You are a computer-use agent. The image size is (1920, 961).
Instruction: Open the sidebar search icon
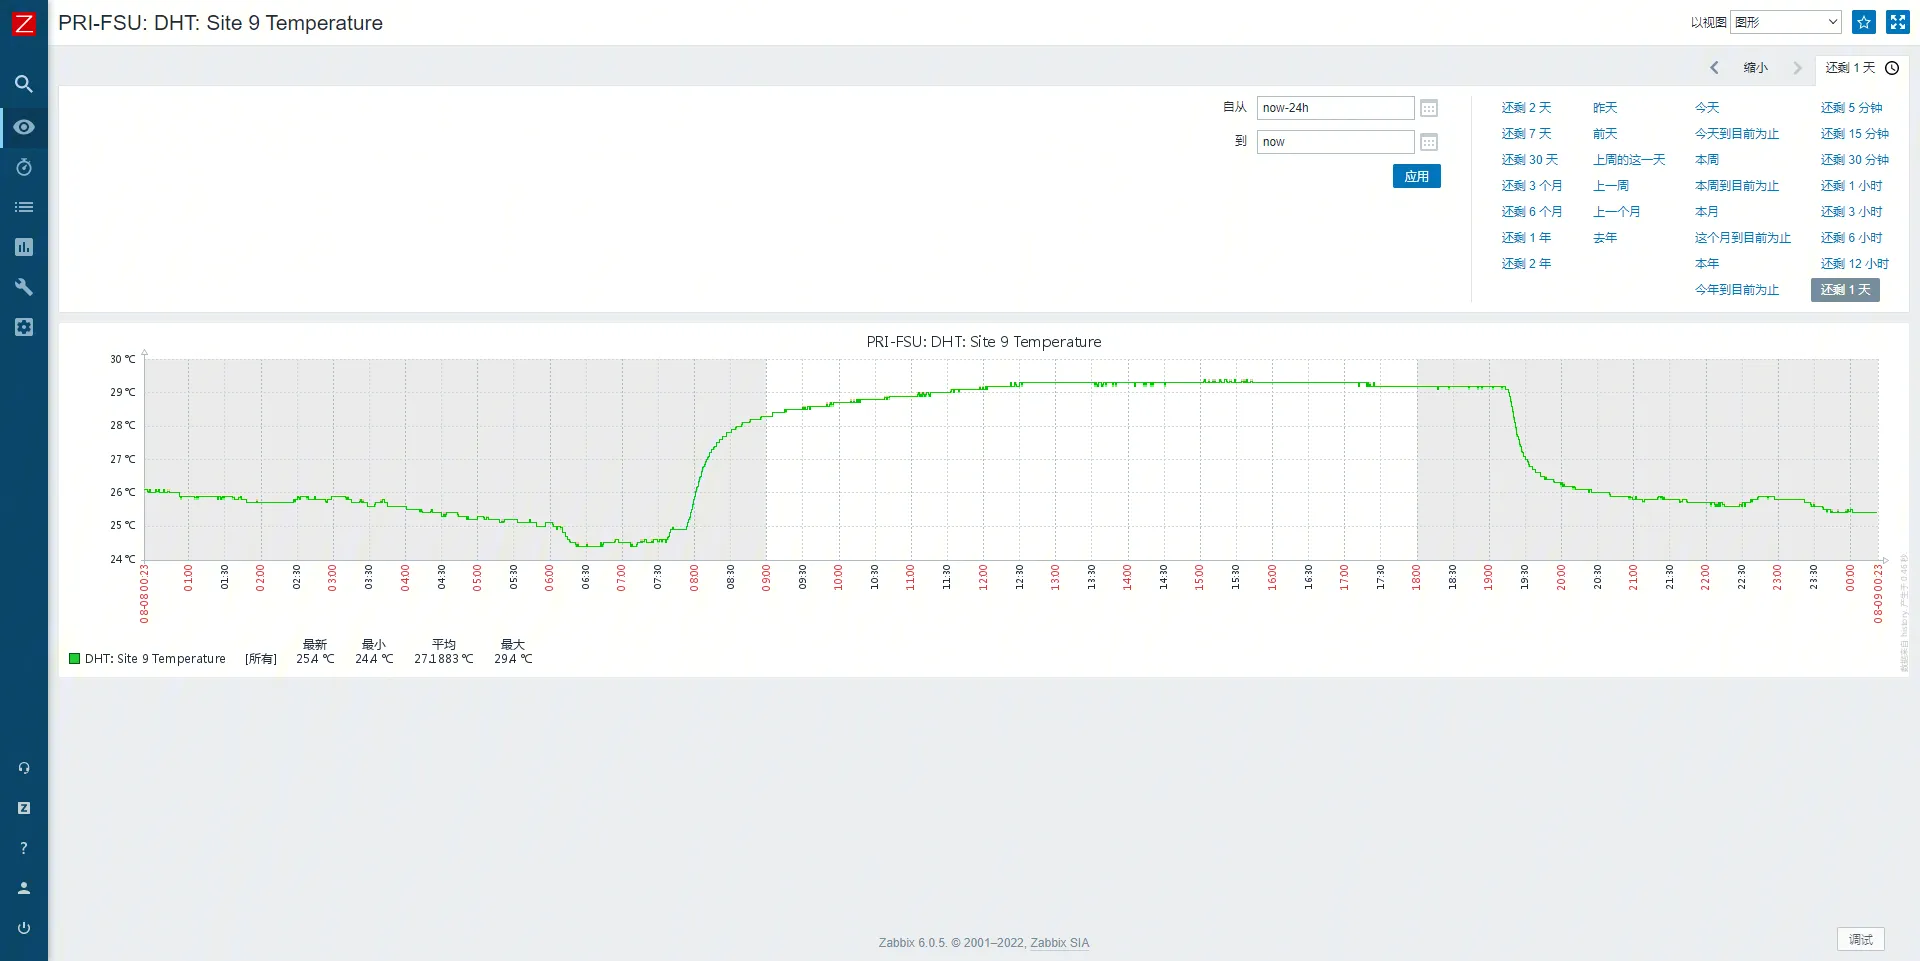(24, 84)
